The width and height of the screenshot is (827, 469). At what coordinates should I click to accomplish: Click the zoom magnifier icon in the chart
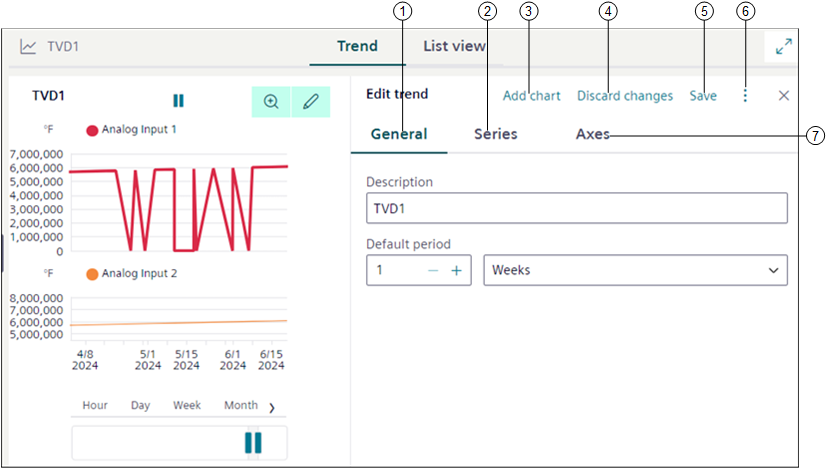271,101
